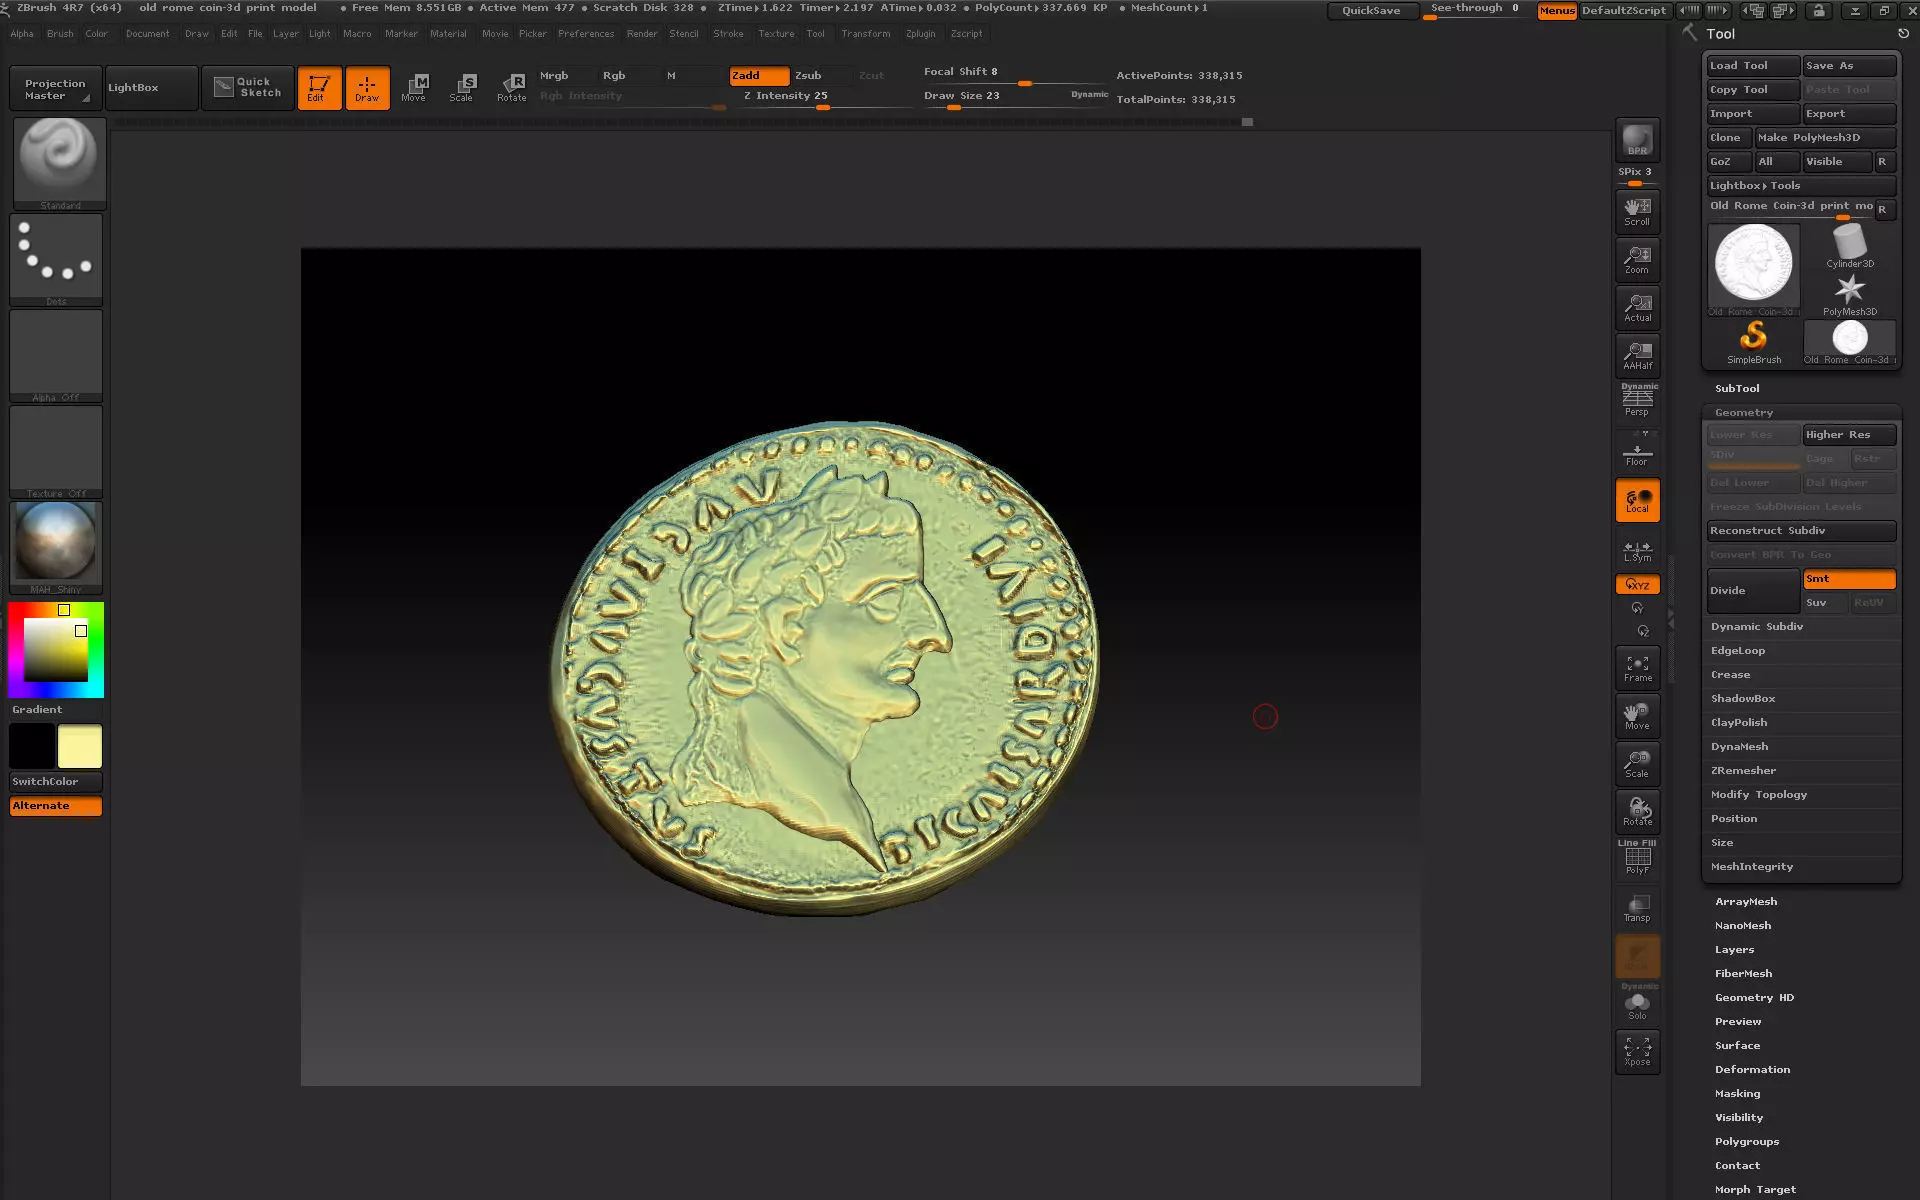Toggle the Zsub mode
This screenshot has width=1920, height=1200.
(808, 76)
